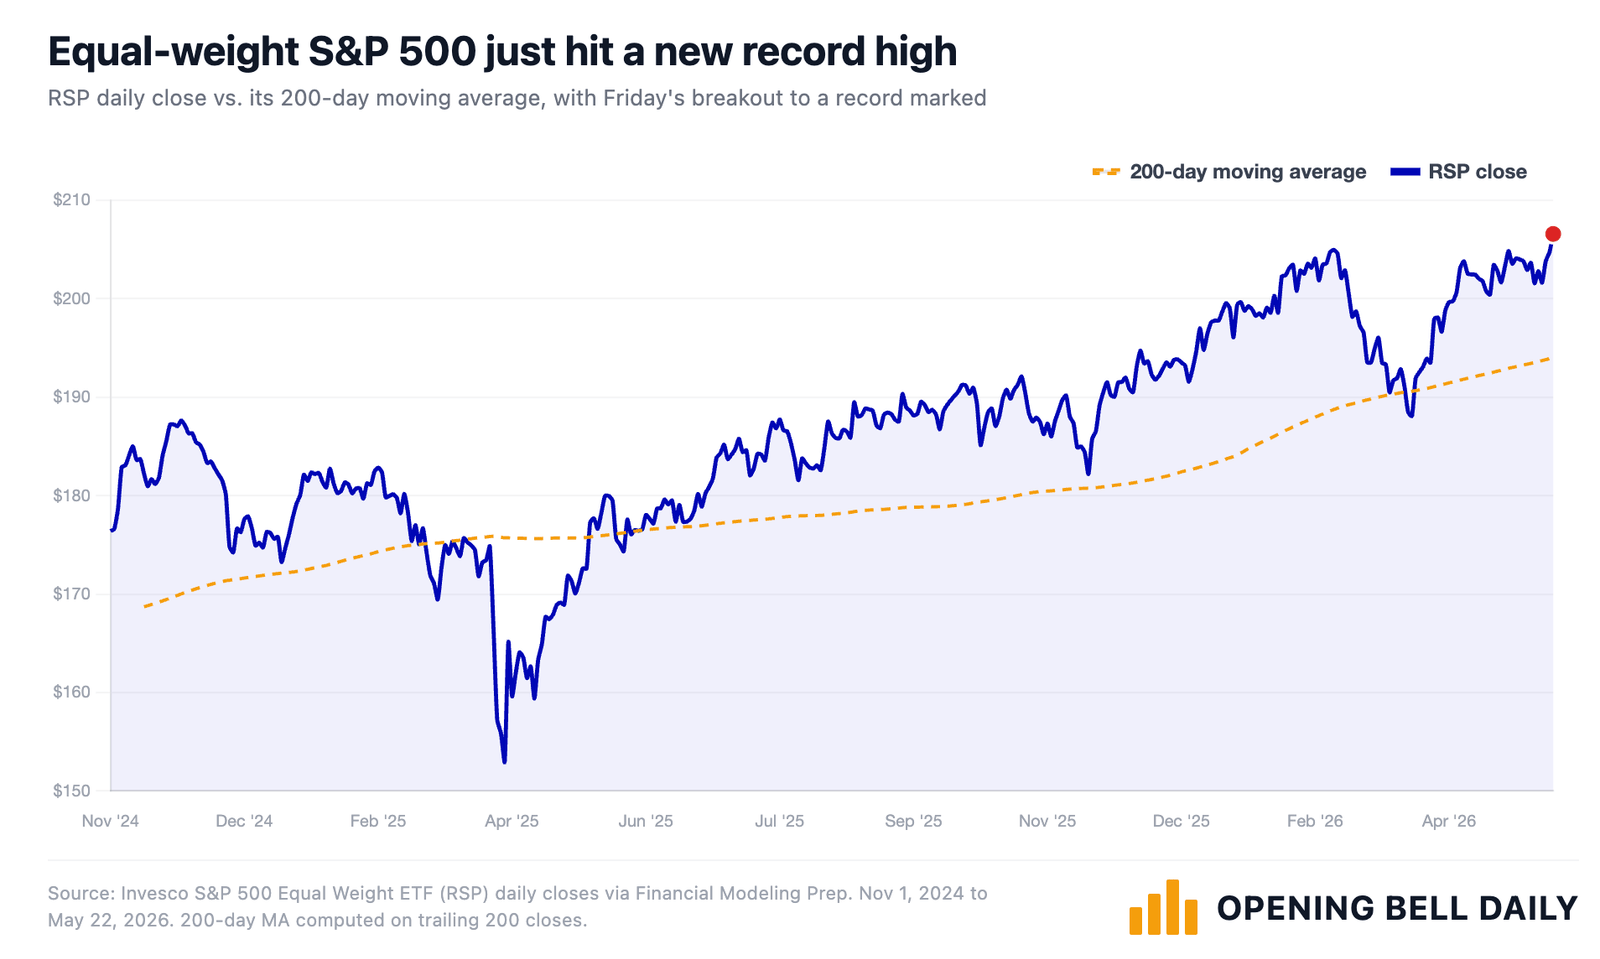
Task: Select the Apr '26 x-axis label
Action: click(1448, 821)
